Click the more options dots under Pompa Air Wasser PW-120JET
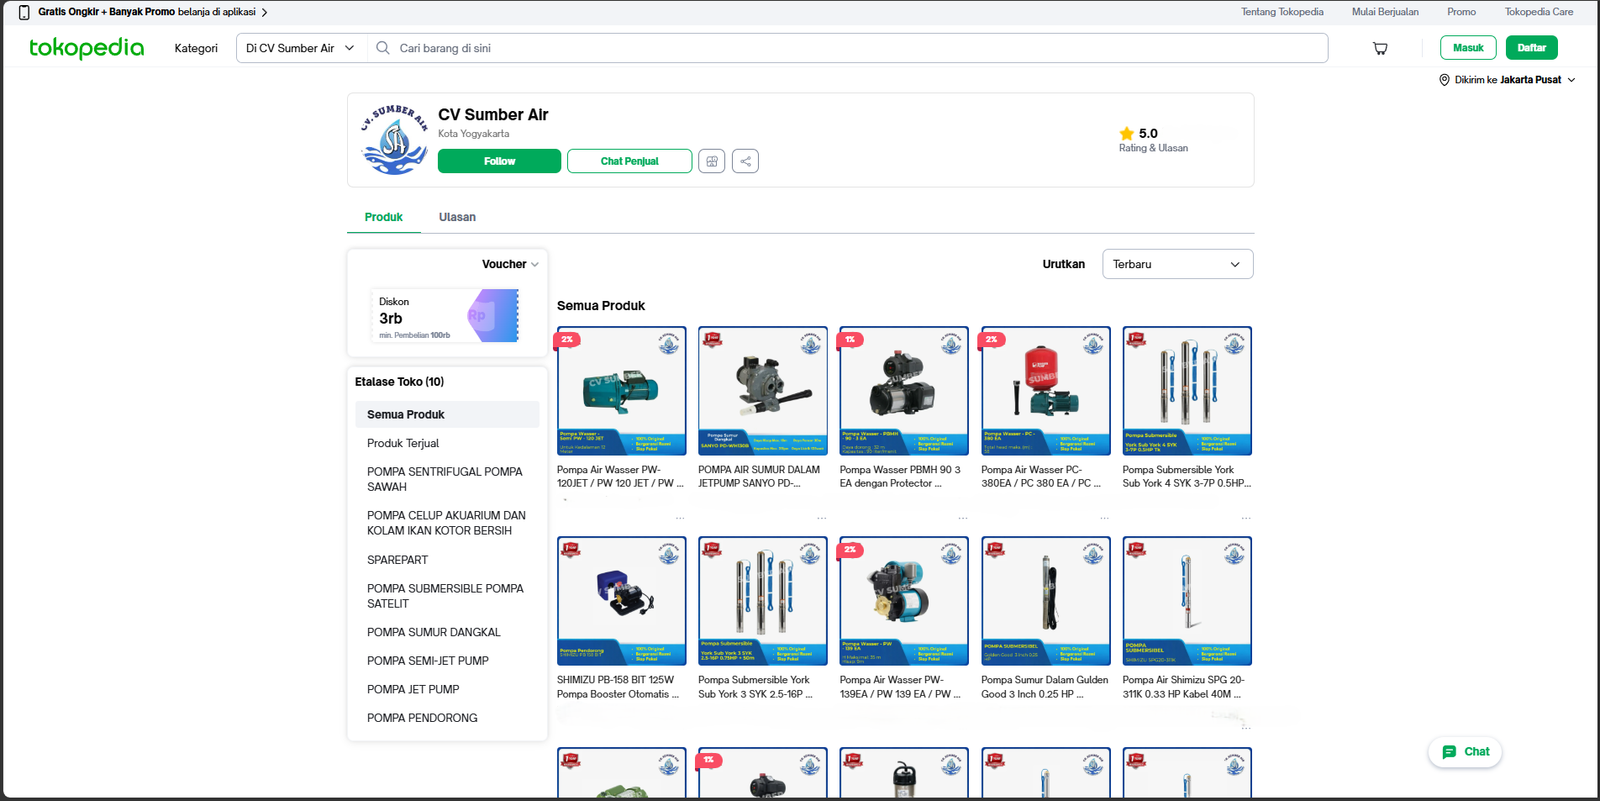Screen dimensions: 1600x801 [680, 518]
